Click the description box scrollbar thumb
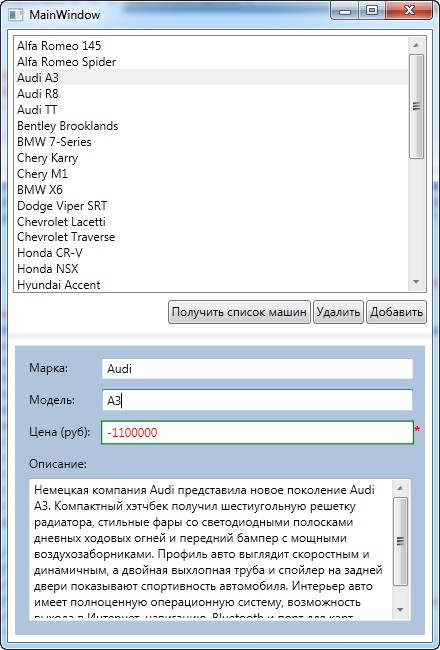The width and height of the screenshot is (440, 650). click(x=400, y=541)
